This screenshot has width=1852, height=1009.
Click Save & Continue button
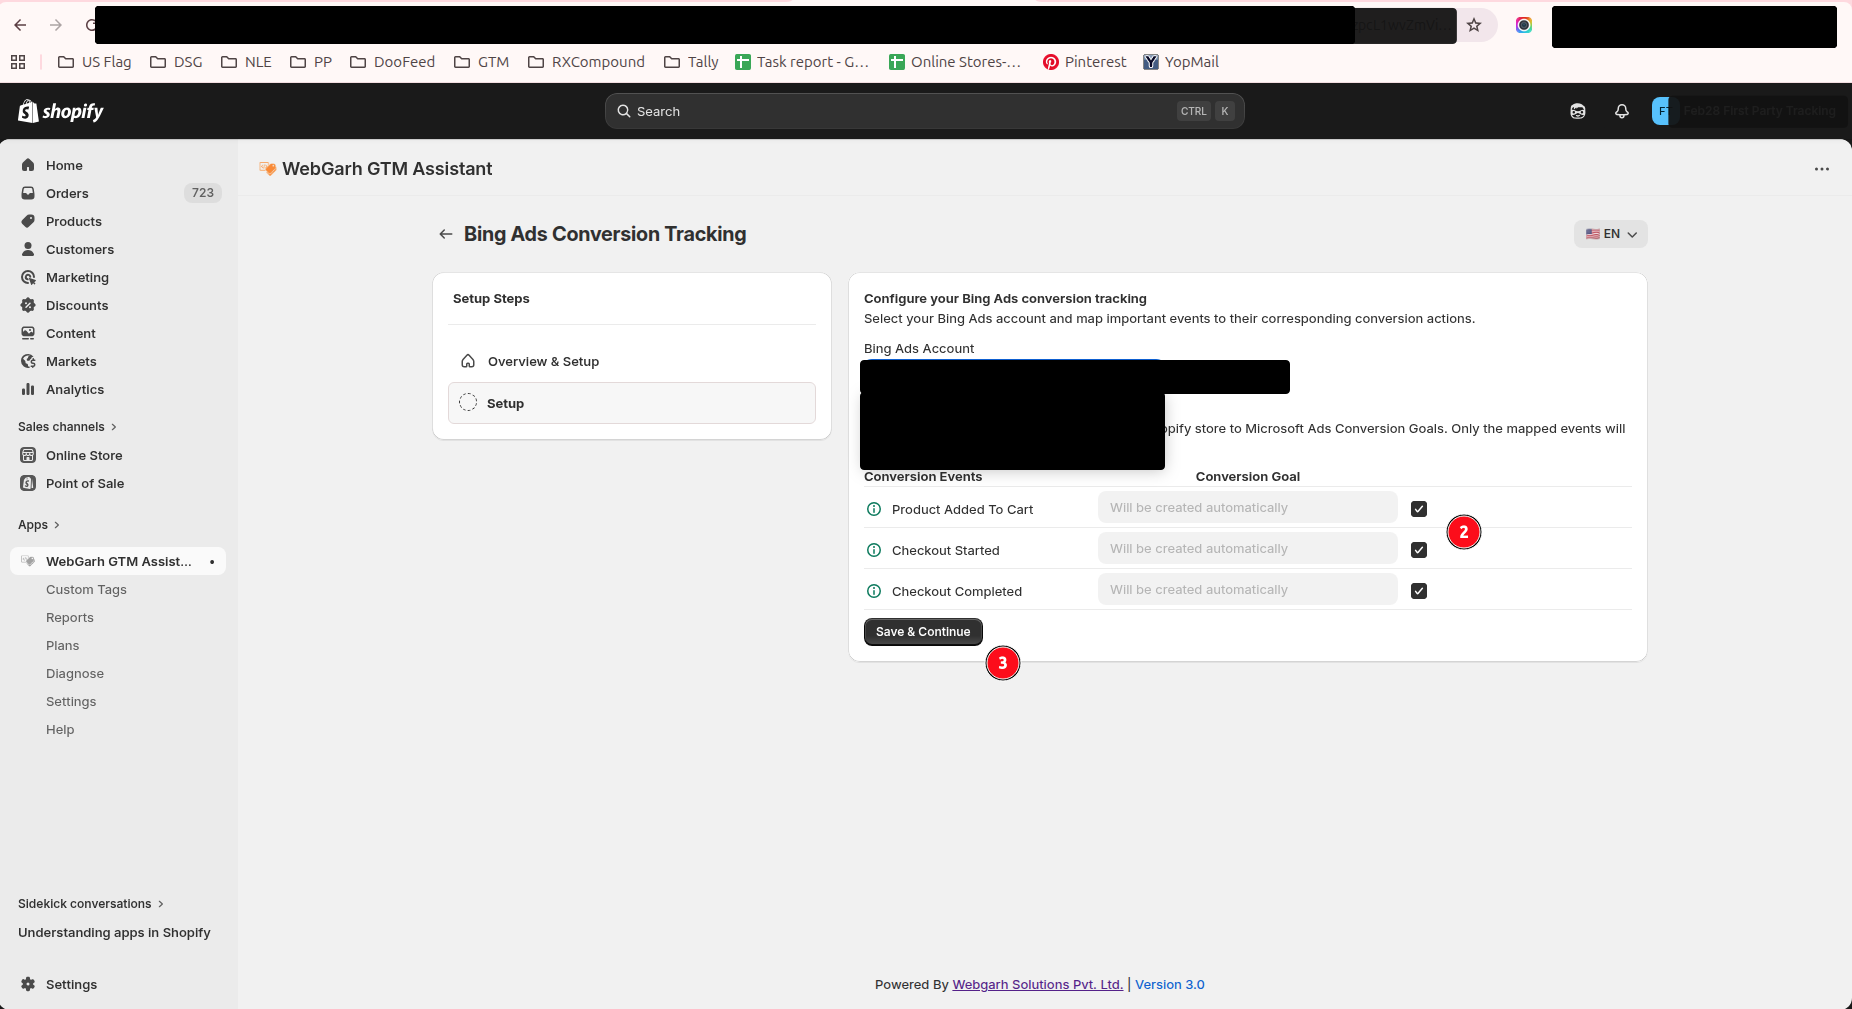(x=923, y=632)
